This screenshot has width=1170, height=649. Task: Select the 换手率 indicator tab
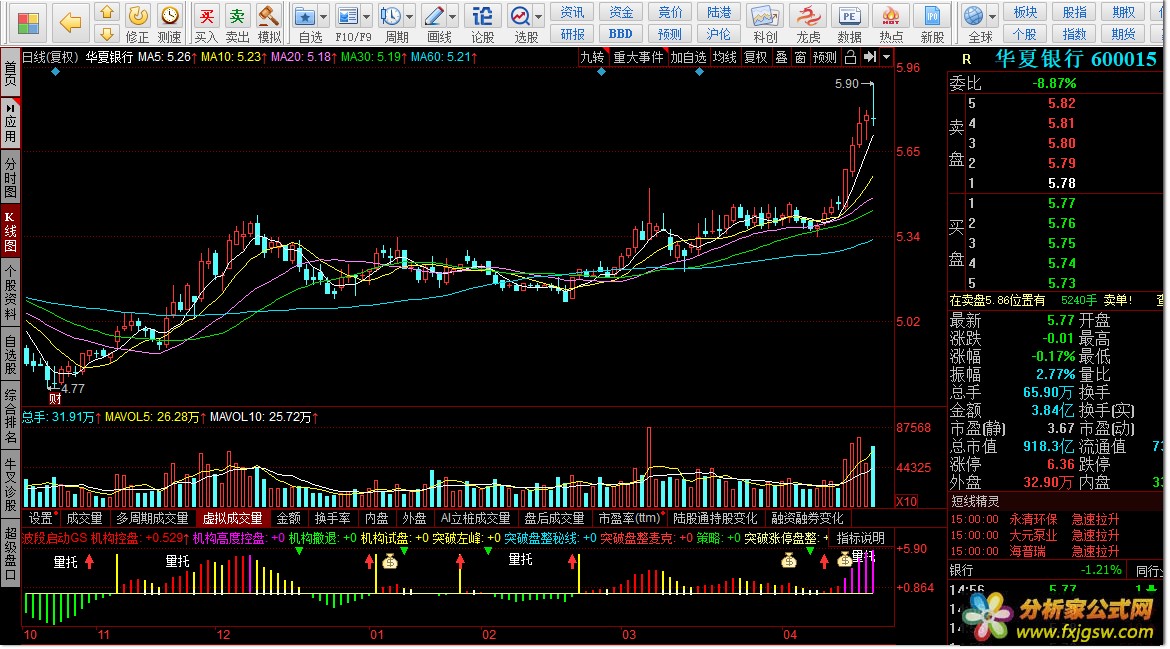332,518
